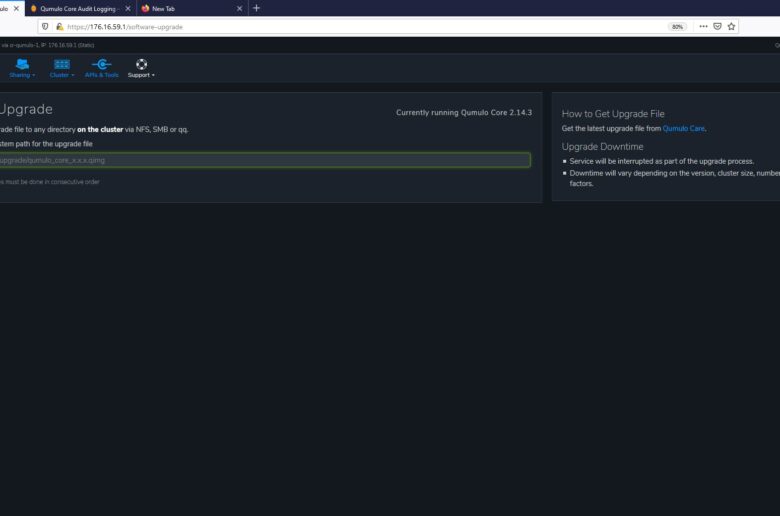Open the Sharing menu
Image resolution: width=780 pixels, height=516 pixels.
[22, 68]
